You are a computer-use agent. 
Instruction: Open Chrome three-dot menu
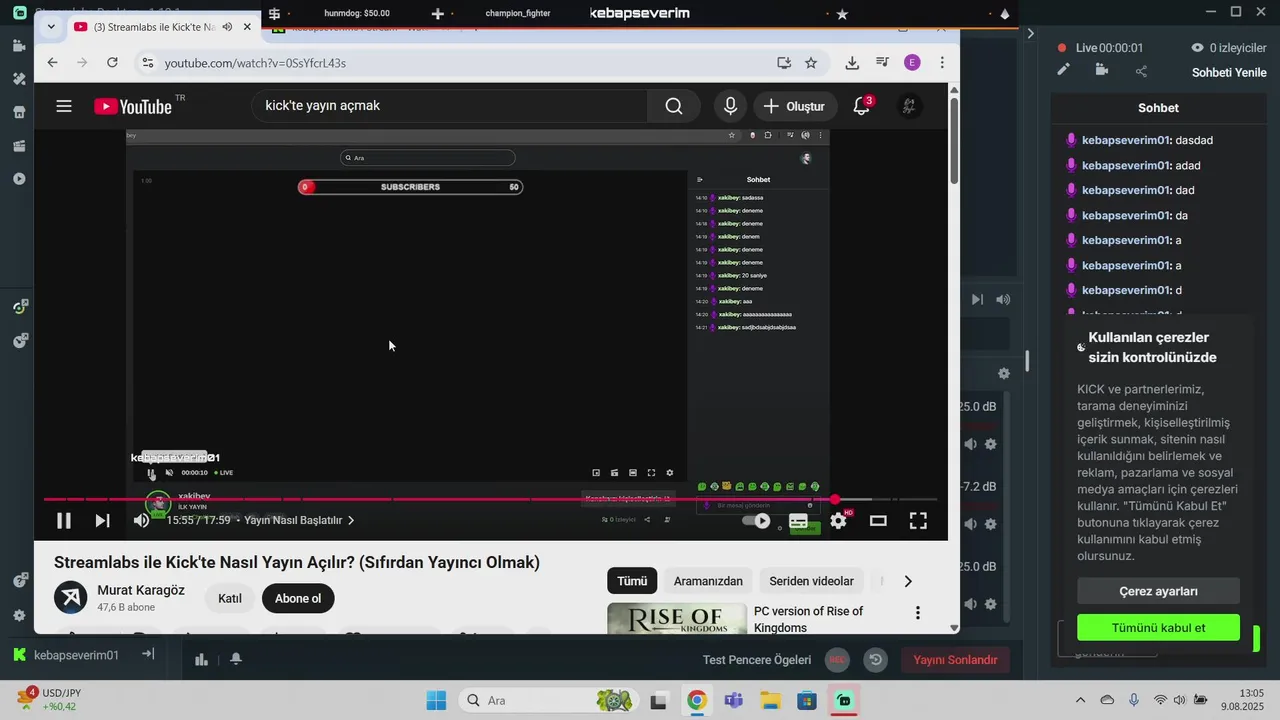coord(942,62)
